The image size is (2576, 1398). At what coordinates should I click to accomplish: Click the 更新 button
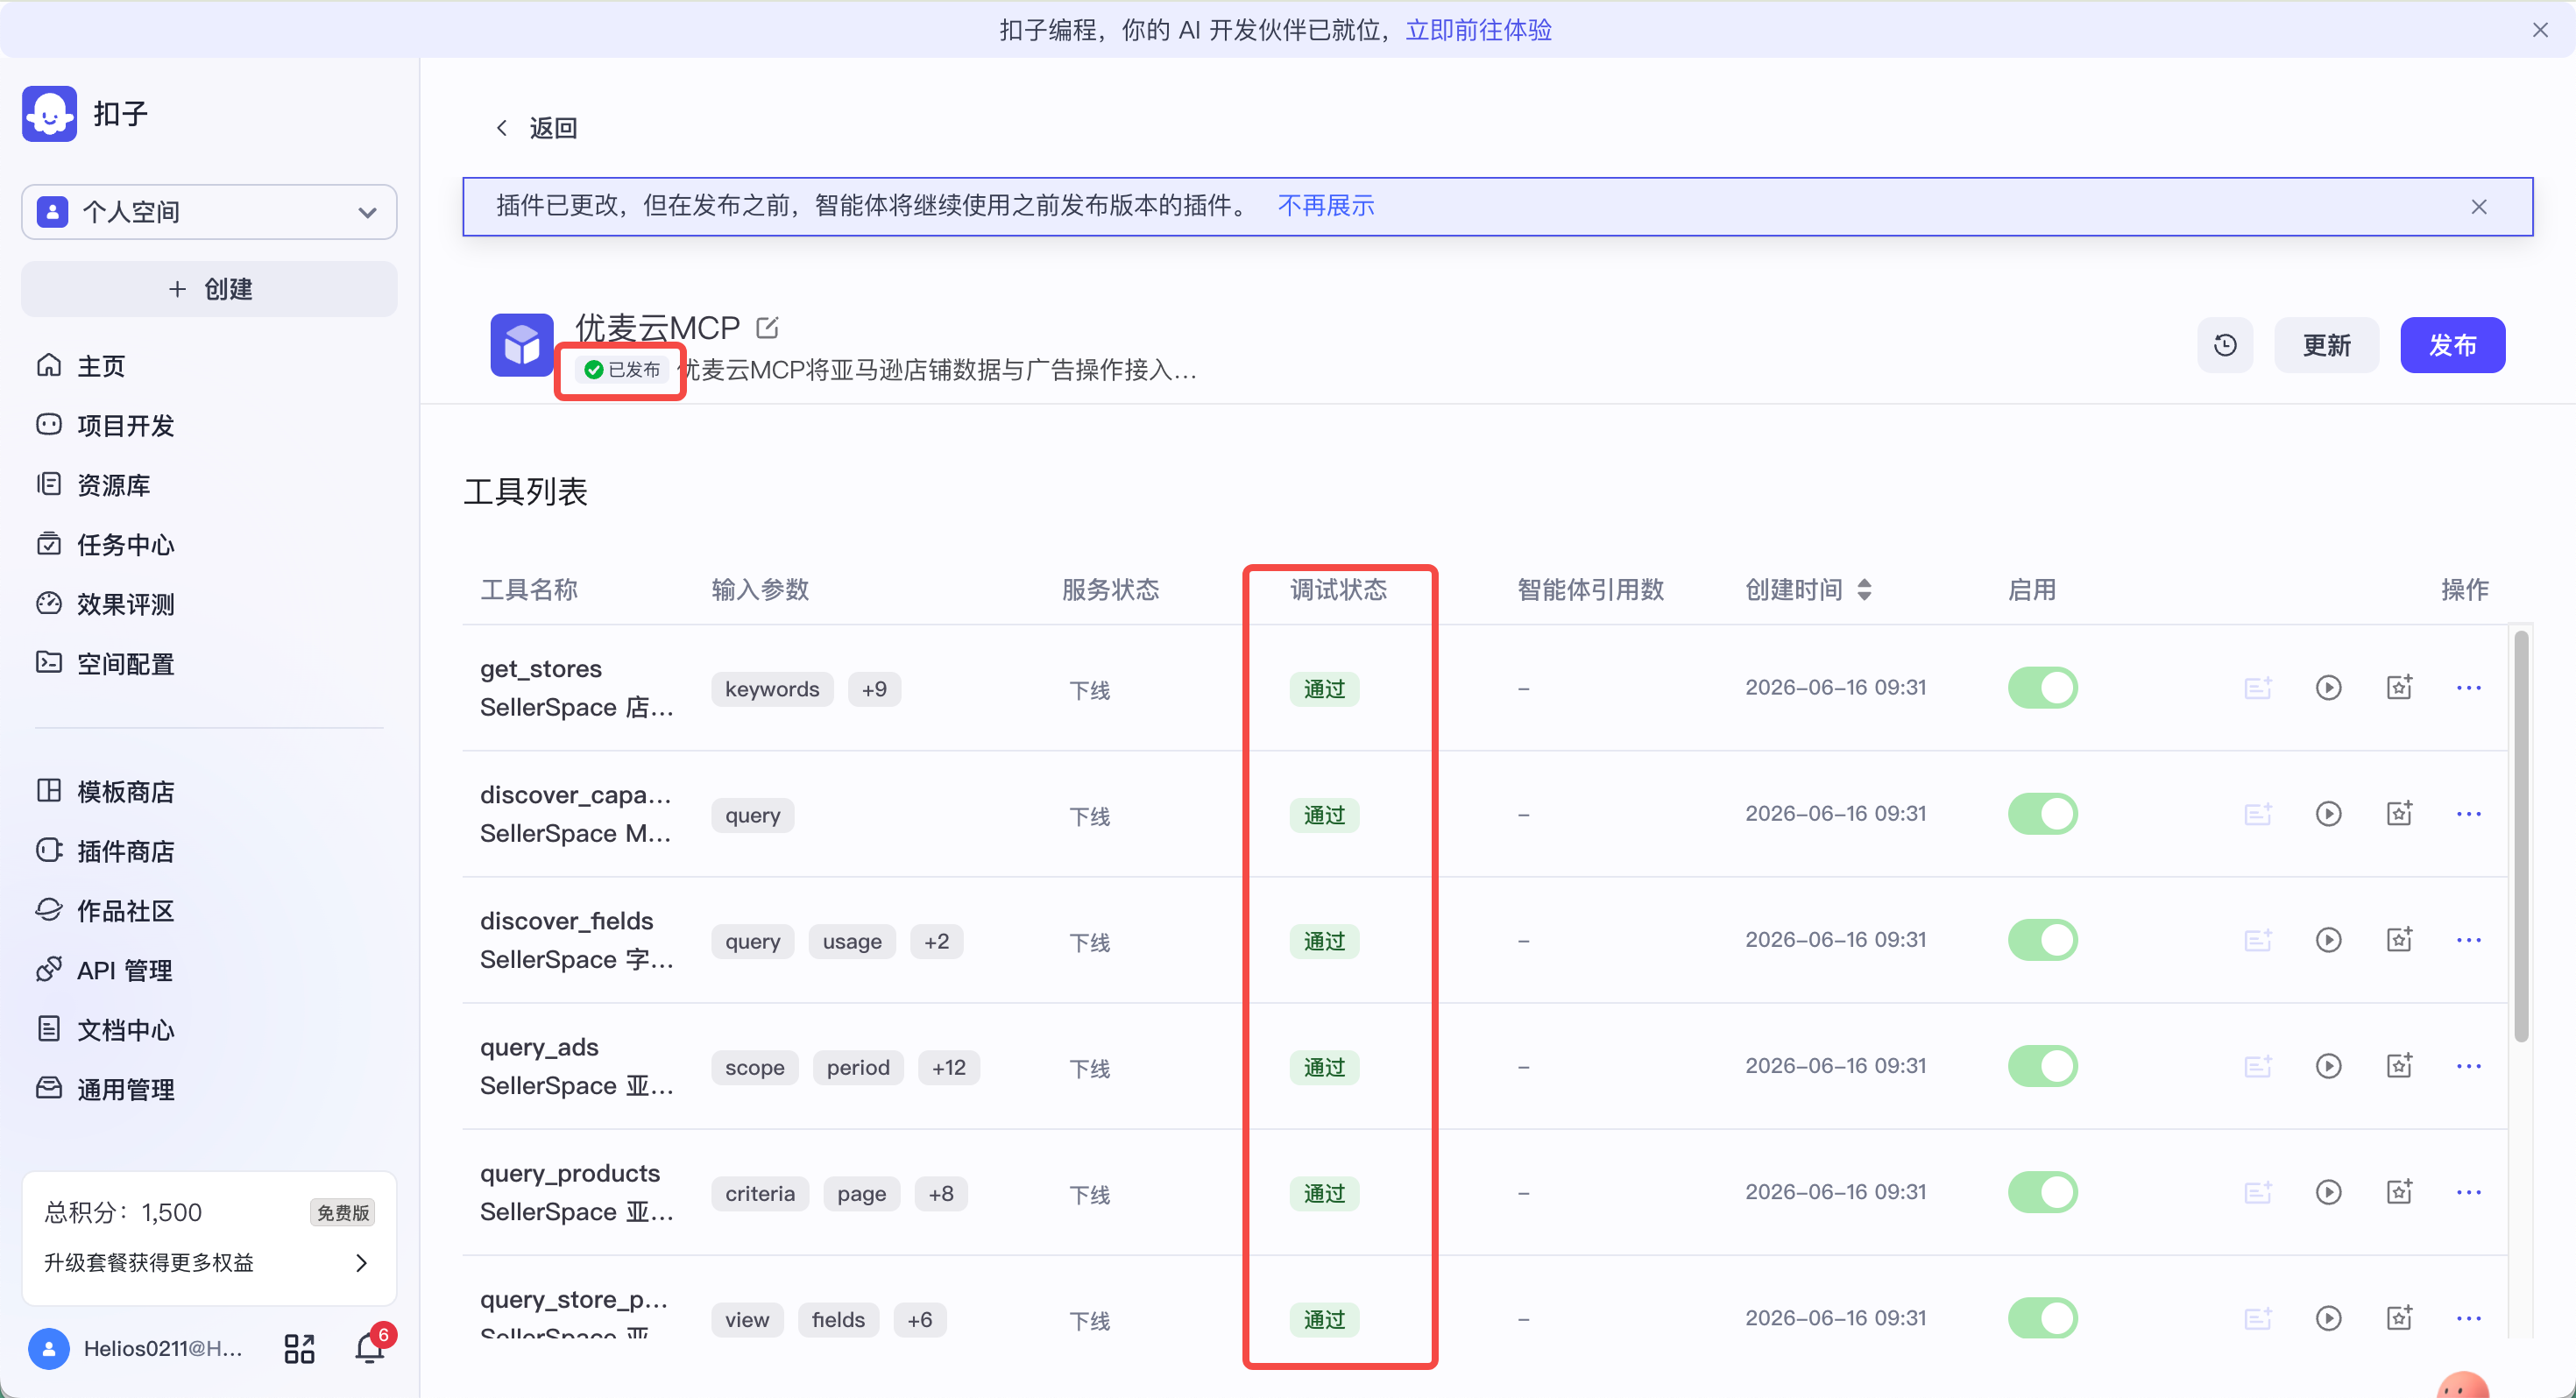tap(2326, 345)
